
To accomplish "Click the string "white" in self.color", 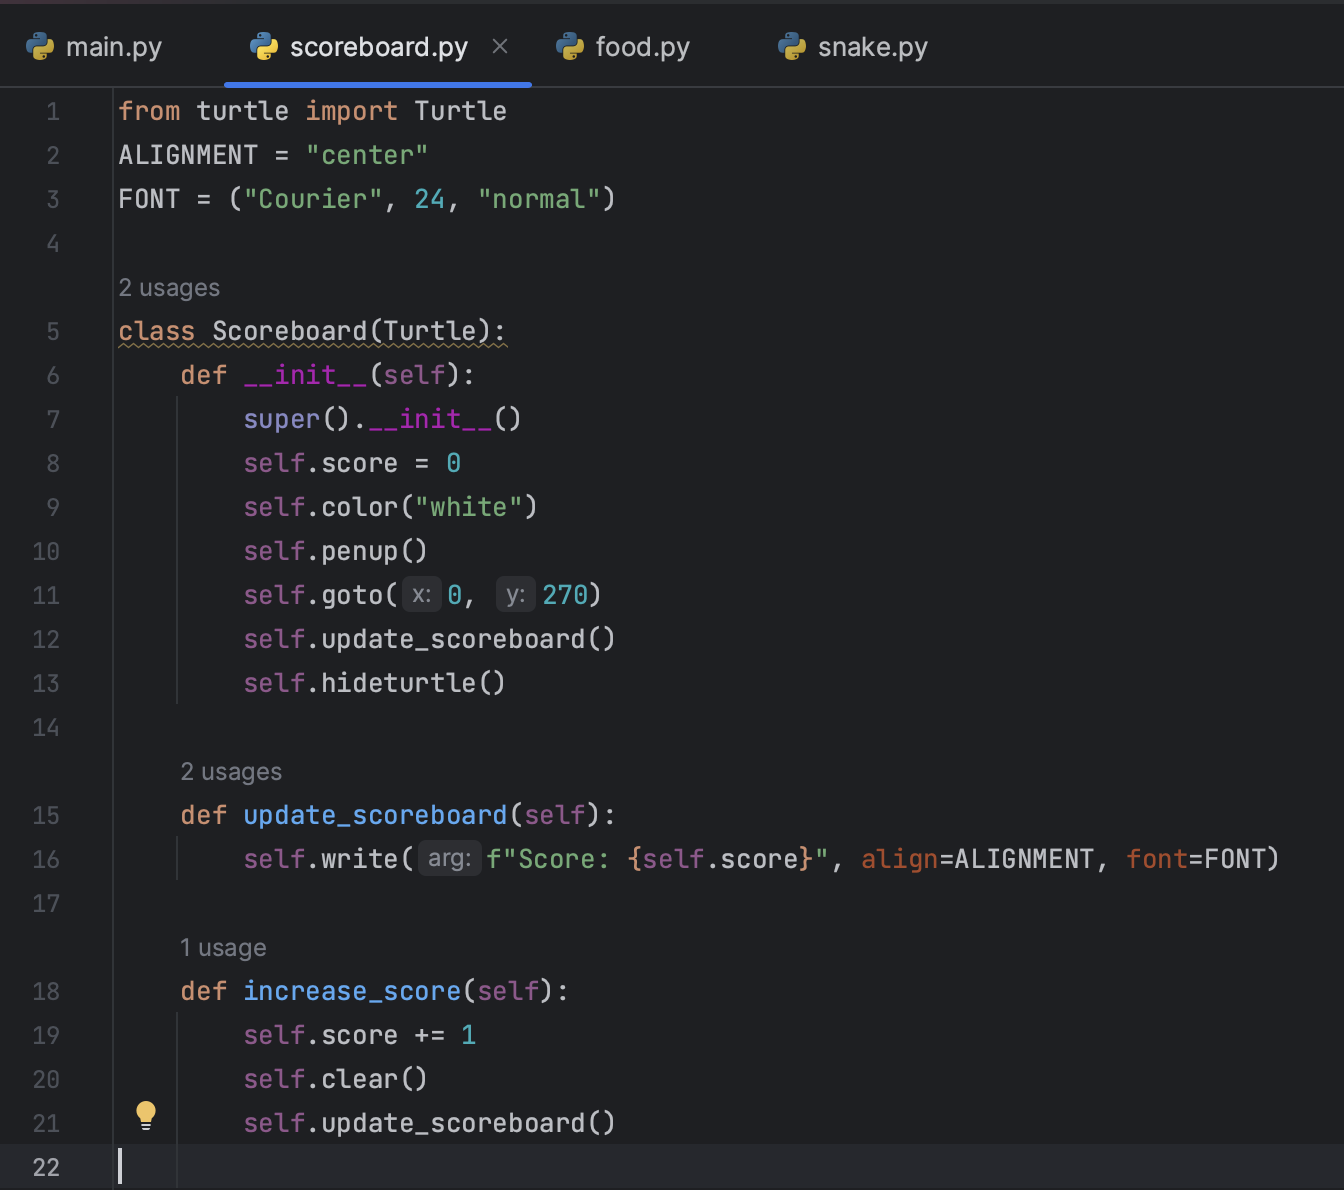I will 469,507.
